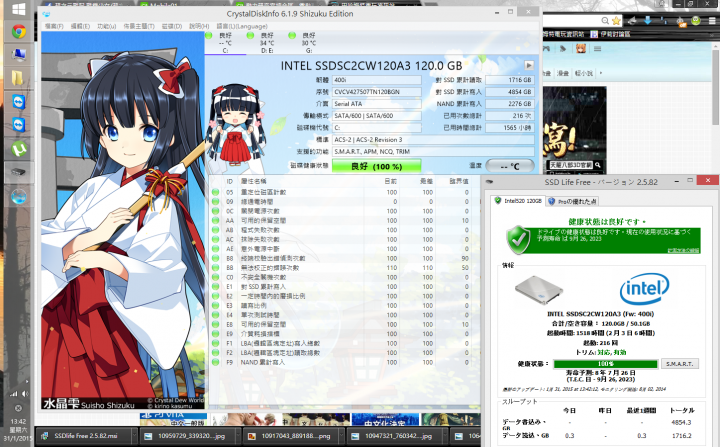Open the 磁碟(D) menu
Screen dimensions: 720x447
pos(172,26)
